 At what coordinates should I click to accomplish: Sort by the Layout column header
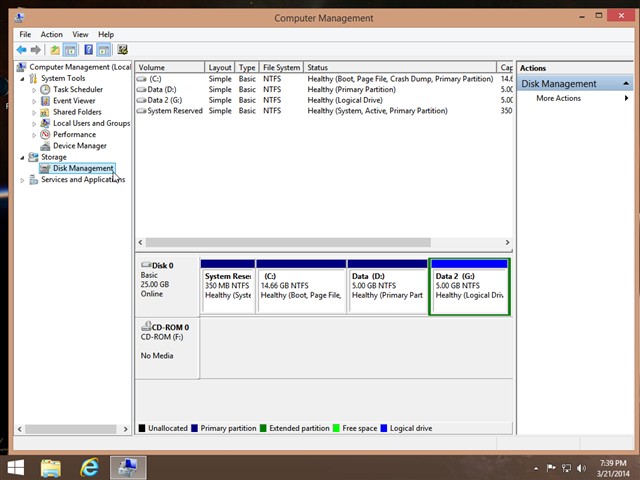coord(220,67)
